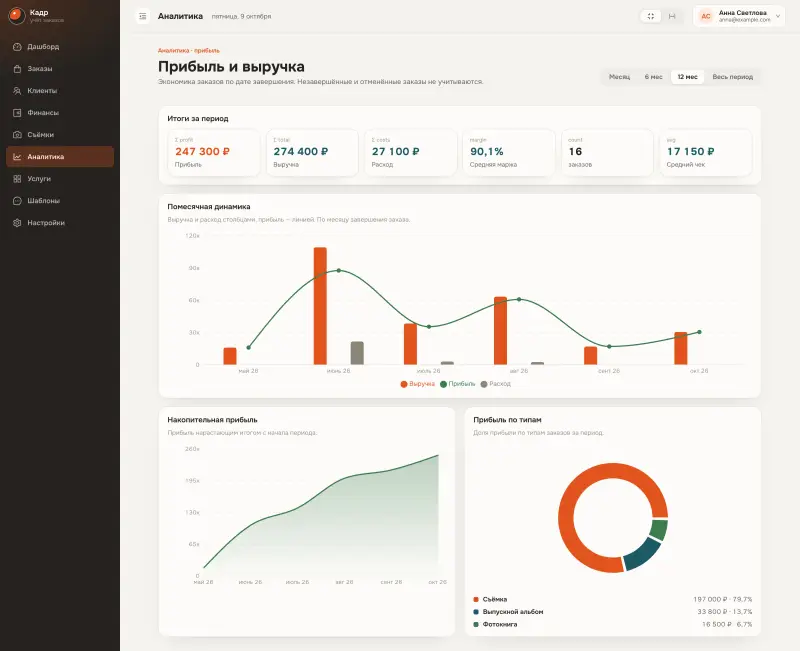Click the Услуги grid icon
Image resolution: width=800 pixels, height=651 pixels.
17,179
